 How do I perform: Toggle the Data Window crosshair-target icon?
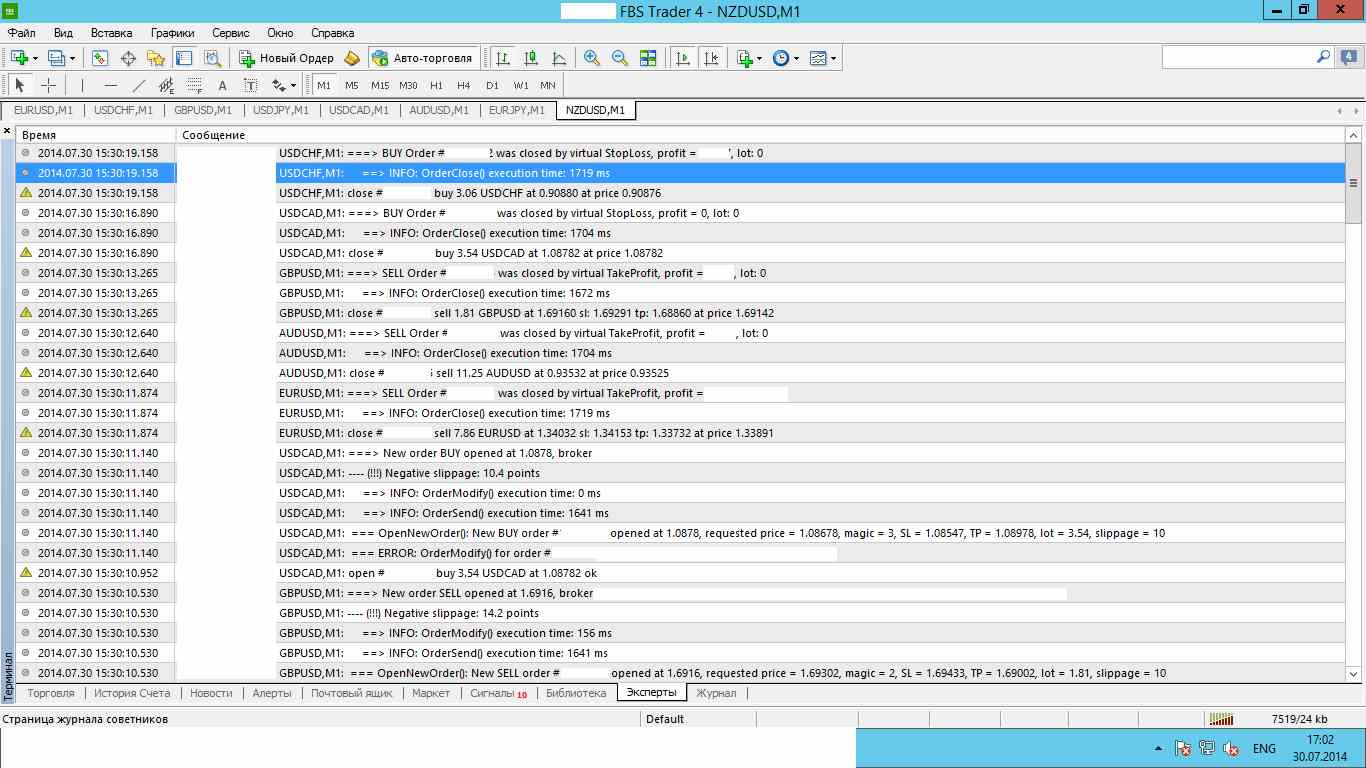coord(128,58)
